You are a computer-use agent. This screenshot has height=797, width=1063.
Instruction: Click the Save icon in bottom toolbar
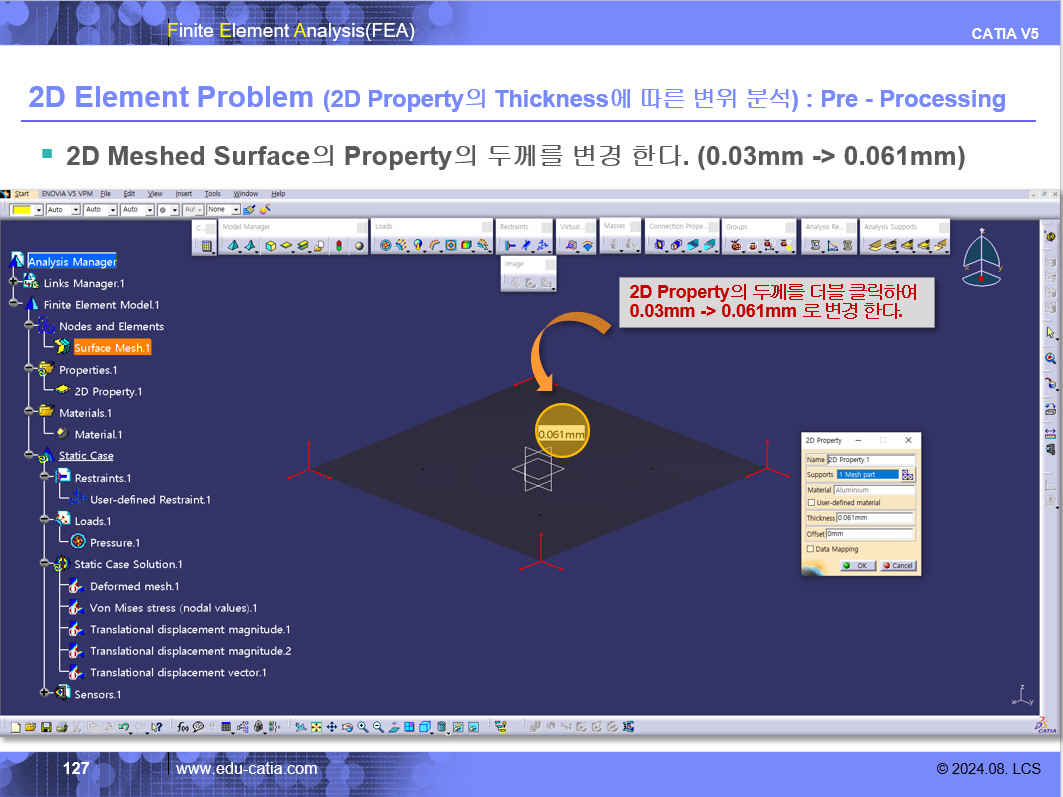point(46,727)
